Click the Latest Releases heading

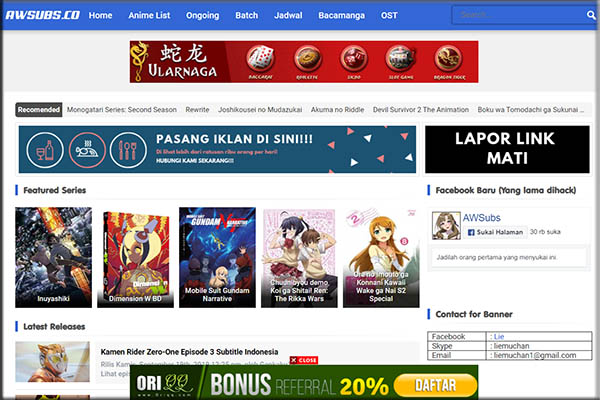point(54,327)
